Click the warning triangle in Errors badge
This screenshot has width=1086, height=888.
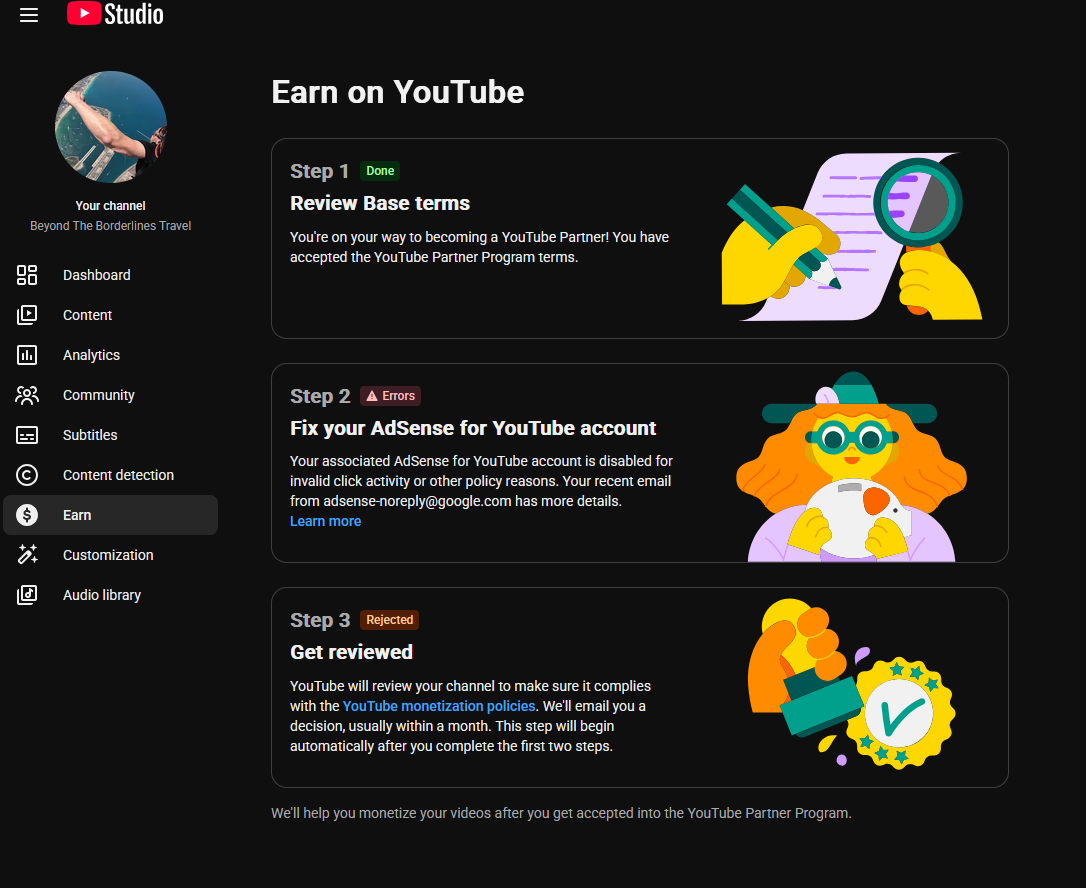pyautogui.click(x=372, y=396)
